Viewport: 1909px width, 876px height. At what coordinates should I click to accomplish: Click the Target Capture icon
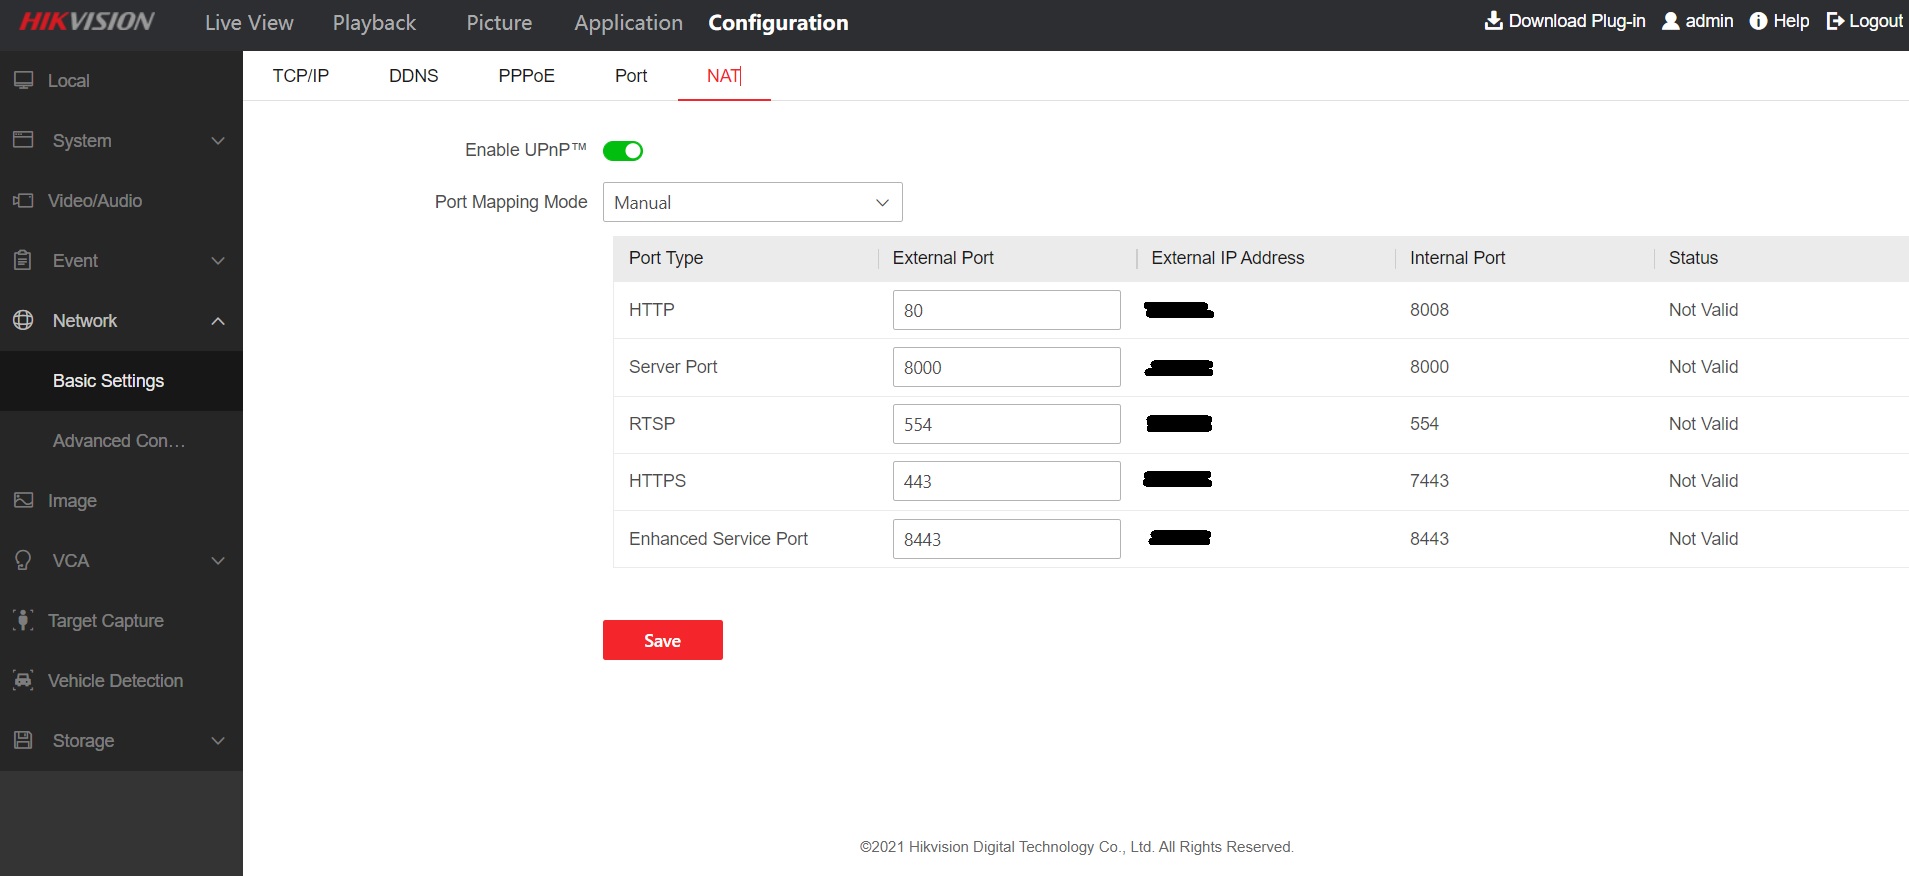(x=23, y=620)
